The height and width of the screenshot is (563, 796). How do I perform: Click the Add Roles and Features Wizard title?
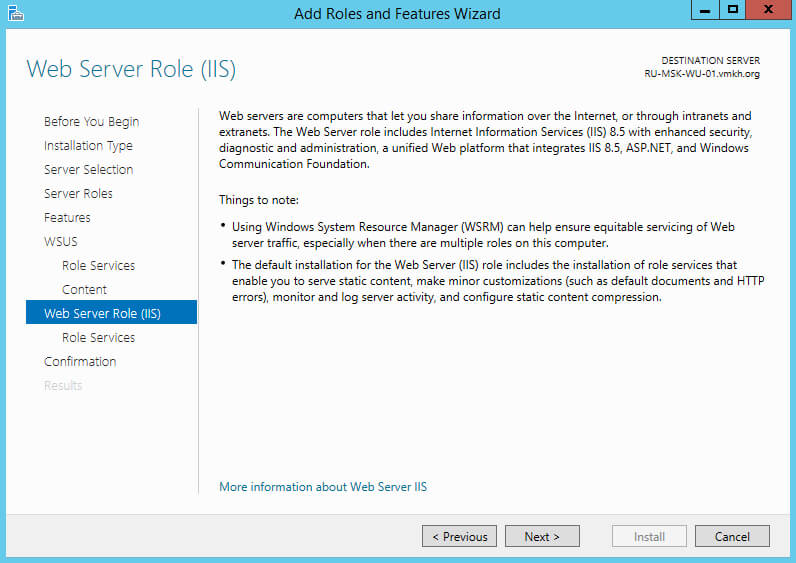pyautogui.click(x=397, y=14)
